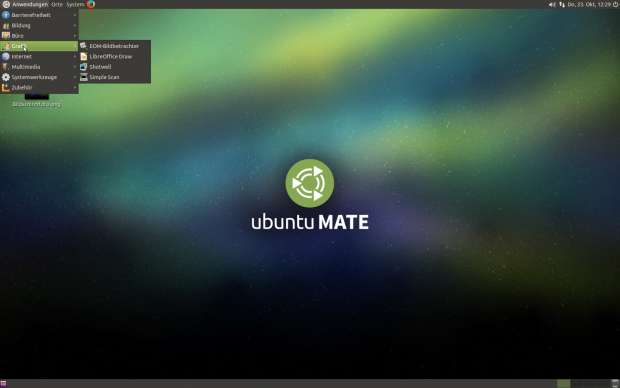Open the Büro category
Viewport: 620px width, 388px height.
point(39,36)
